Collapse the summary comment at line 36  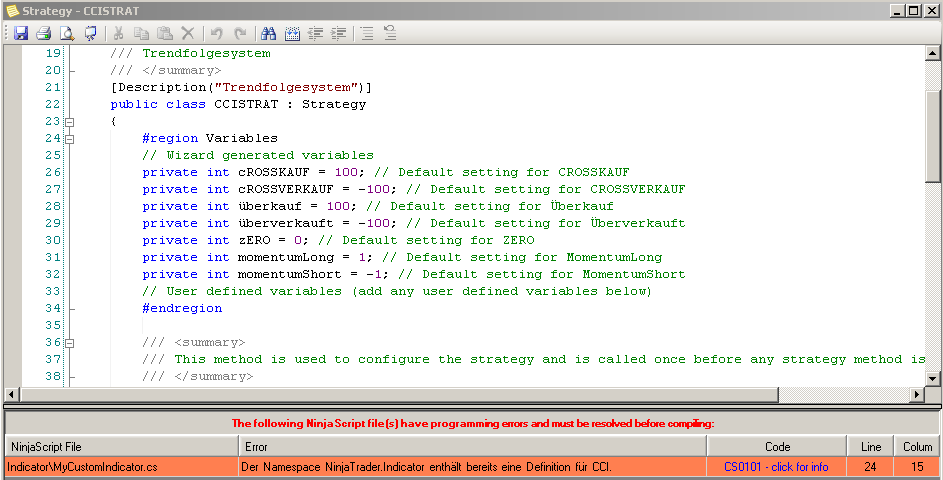pyautogui.click(x=70, y=343)
